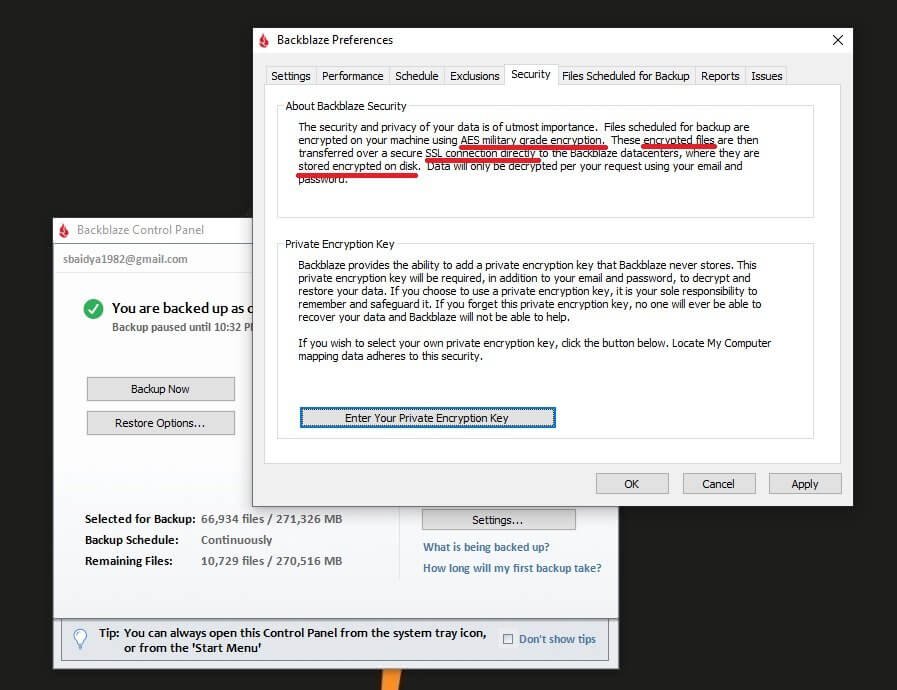Show the Reports tab
897x690 pixels.
point(720,76)
